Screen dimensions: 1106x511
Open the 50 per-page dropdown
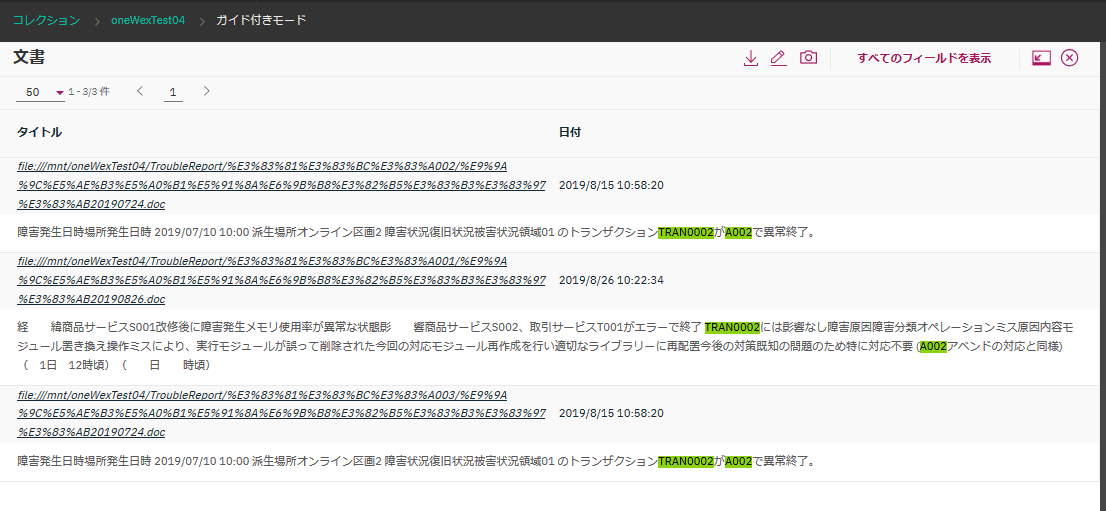coord(40,92)
